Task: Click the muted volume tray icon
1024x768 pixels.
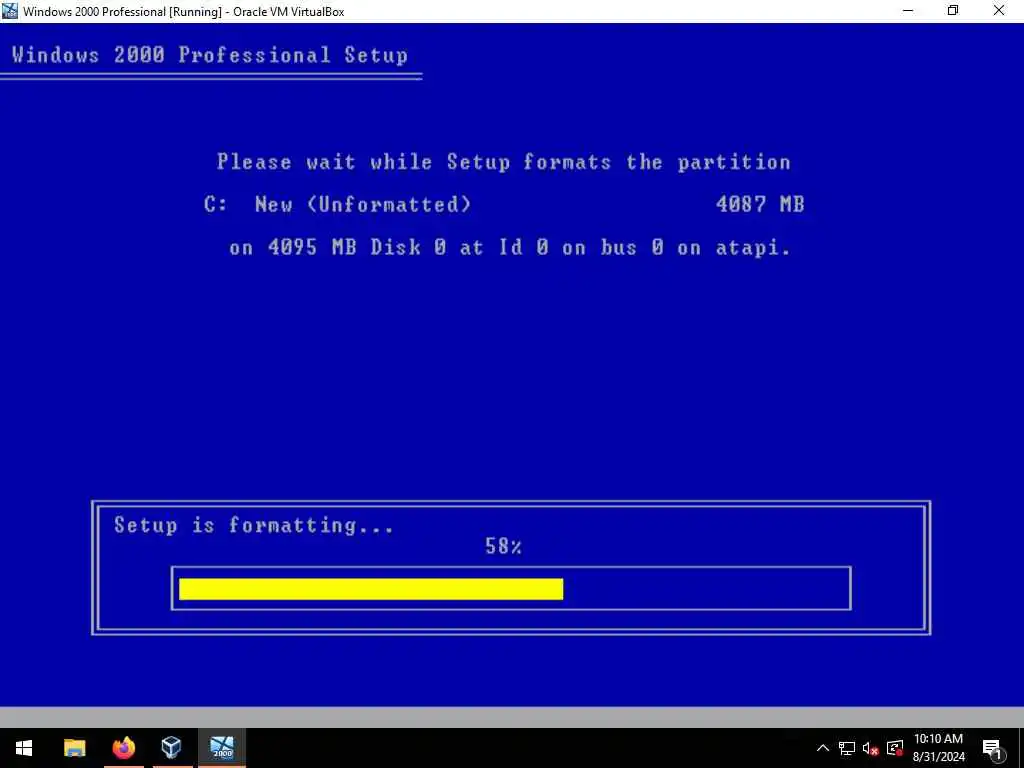Action: pos(870,748)
